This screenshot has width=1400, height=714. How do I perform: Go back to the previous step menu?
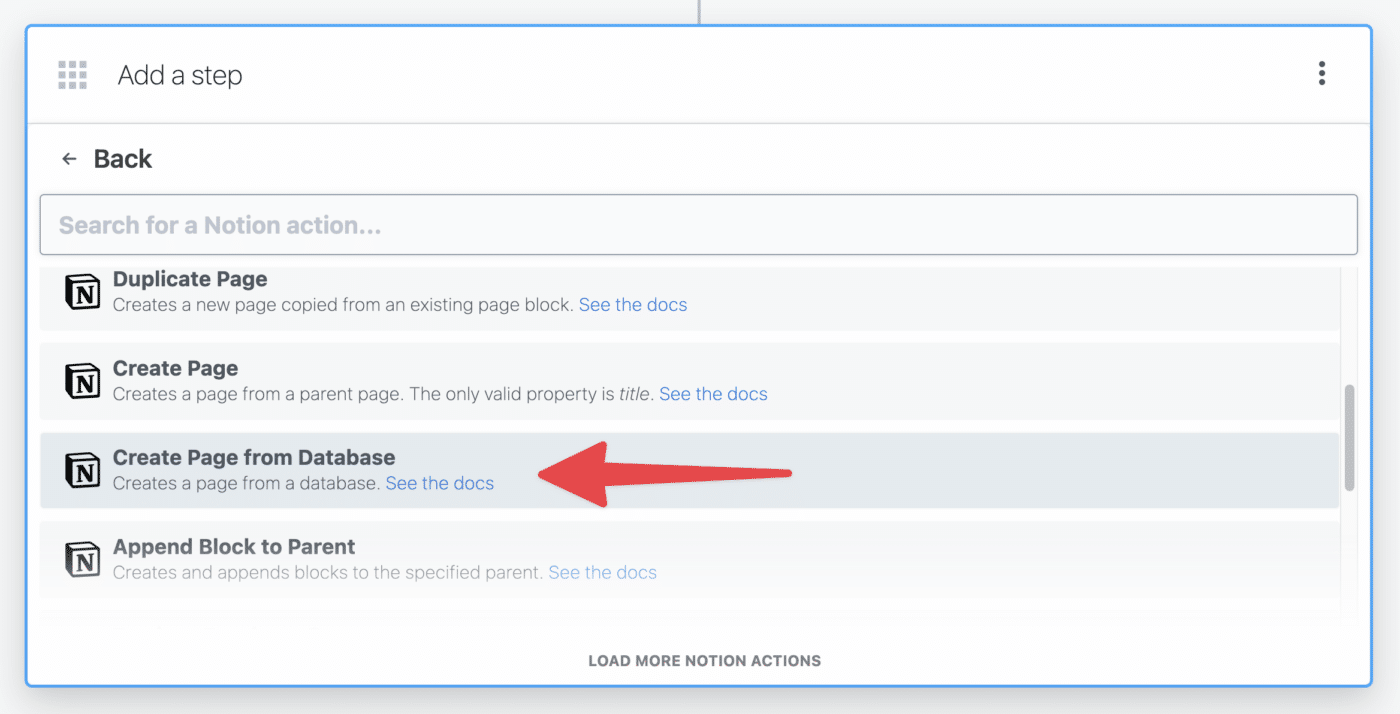(107, 159)
